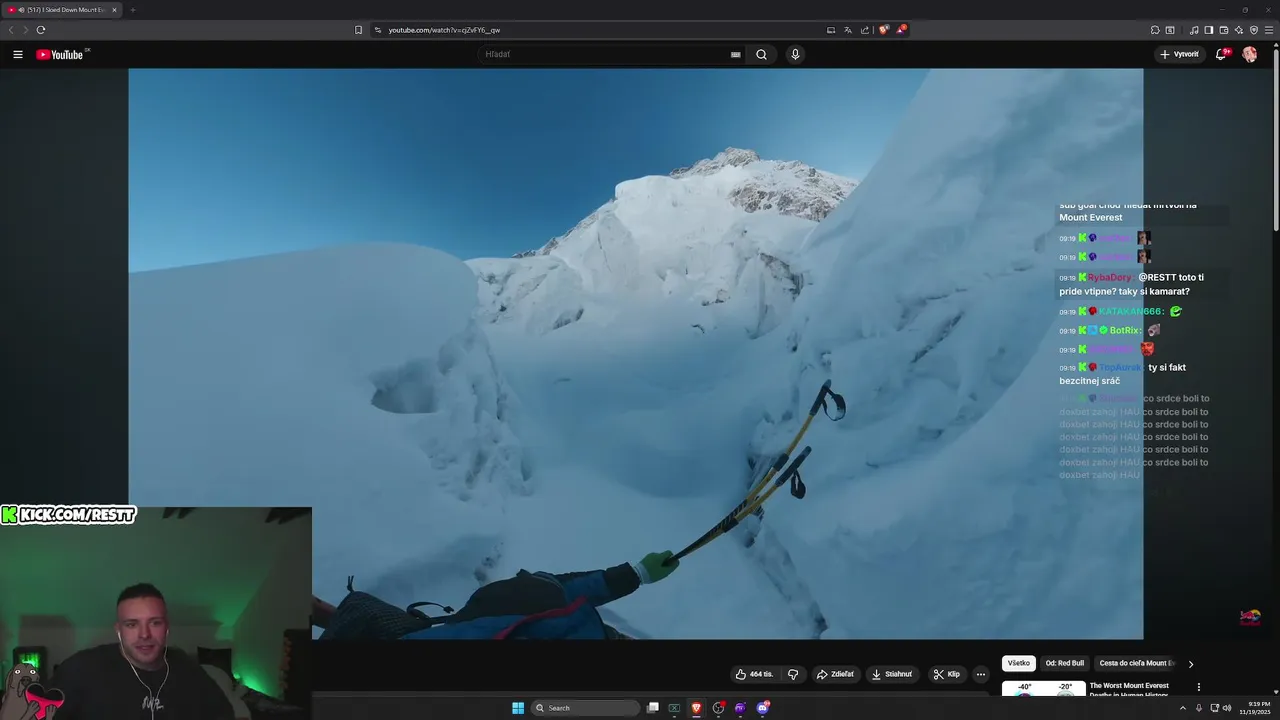Select the 'Od: Red Bull' chip

pos(1065,663)
